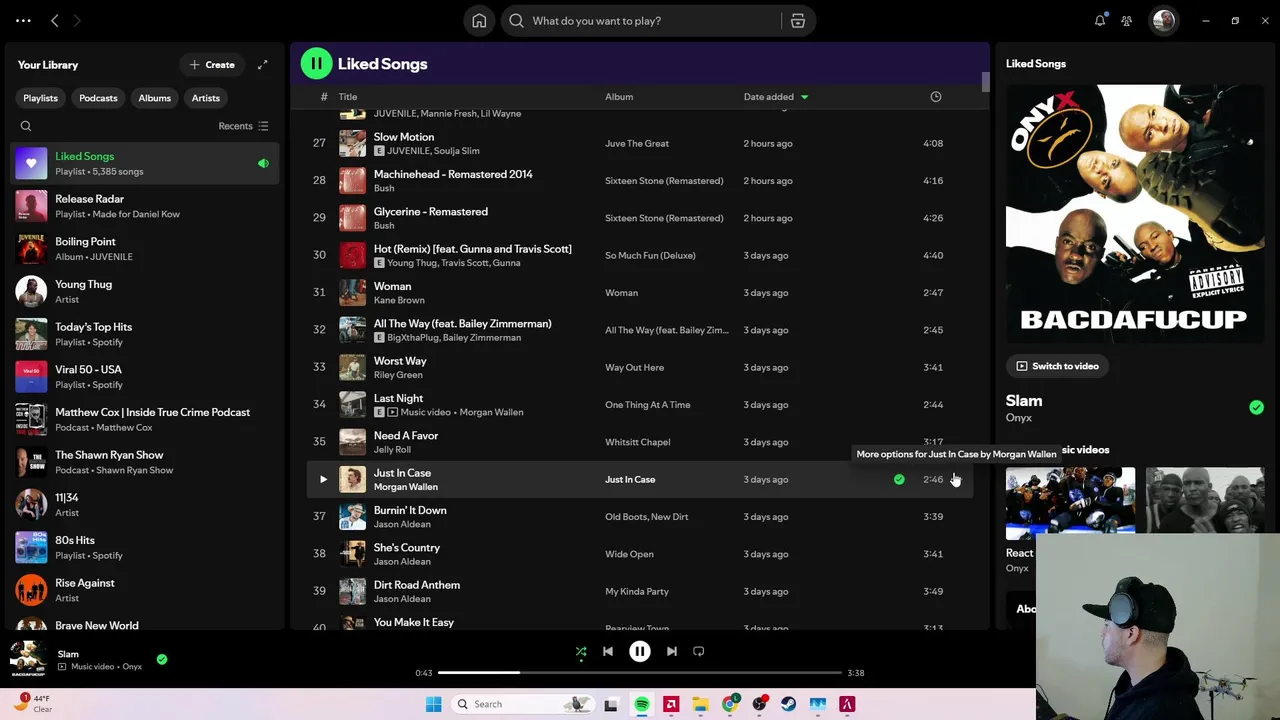This screenshot has height=720, width=1280.
Task: Pause Liked Songs with green header button
Action: (x=316, y=64)
